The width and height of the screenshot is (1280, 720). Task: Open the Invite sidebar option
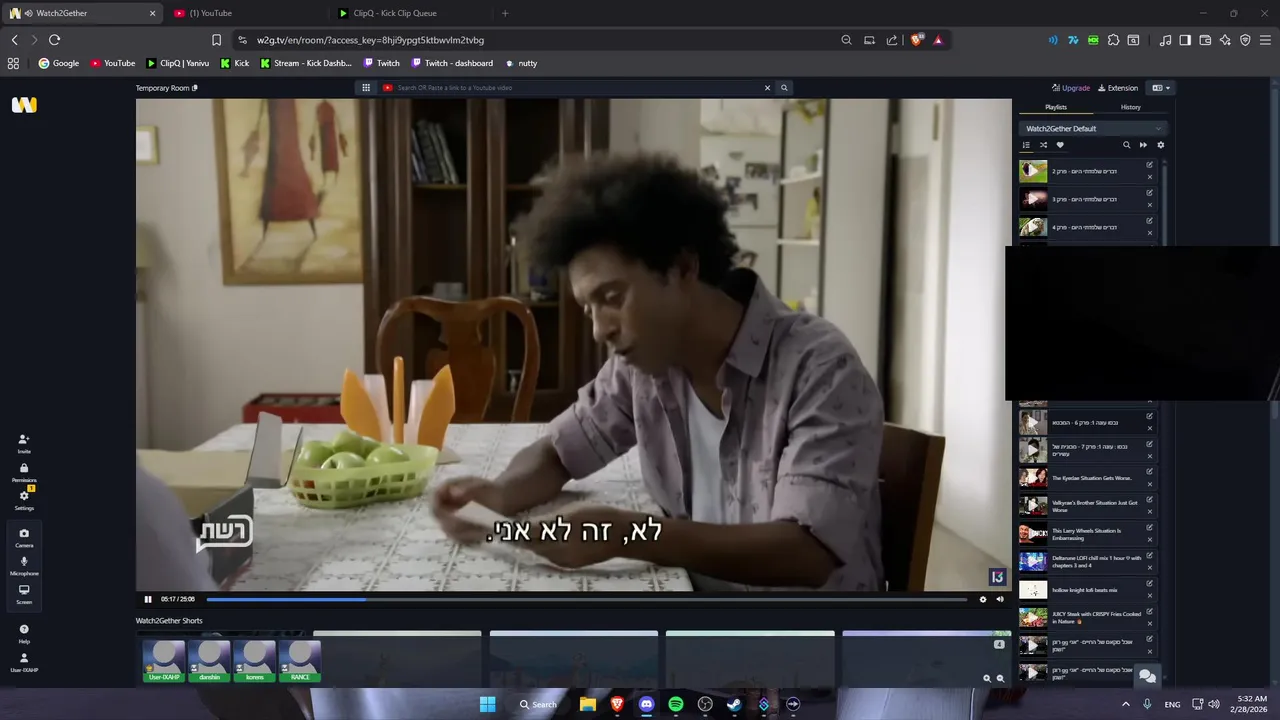pyautogui.click(x=24, y=443)
